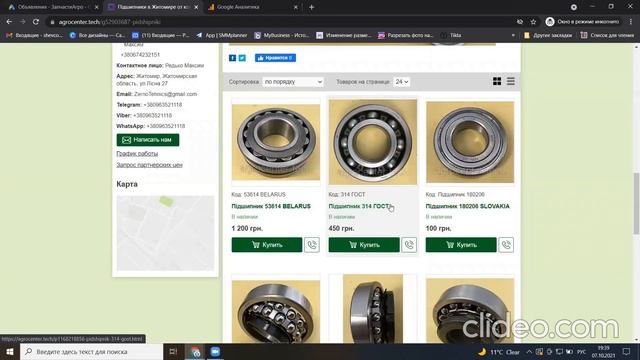The image size is (640, 360).
Task: Click the Нравится like button
Action: tap(275, 58)
